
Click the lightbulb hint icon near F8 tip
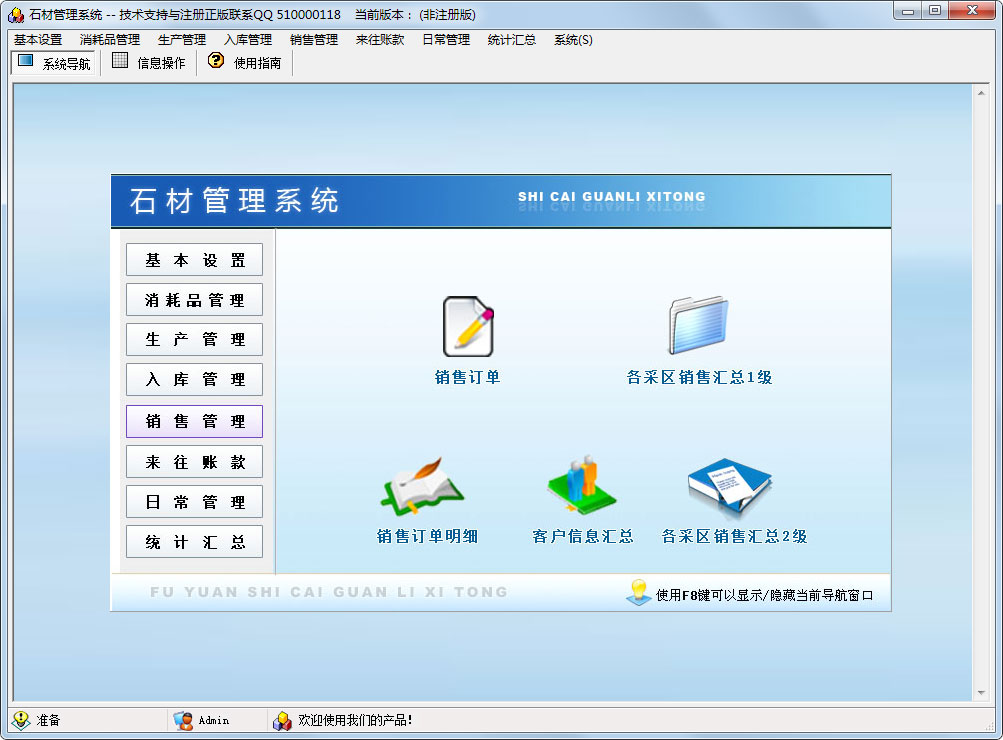[x=638, y=592]
